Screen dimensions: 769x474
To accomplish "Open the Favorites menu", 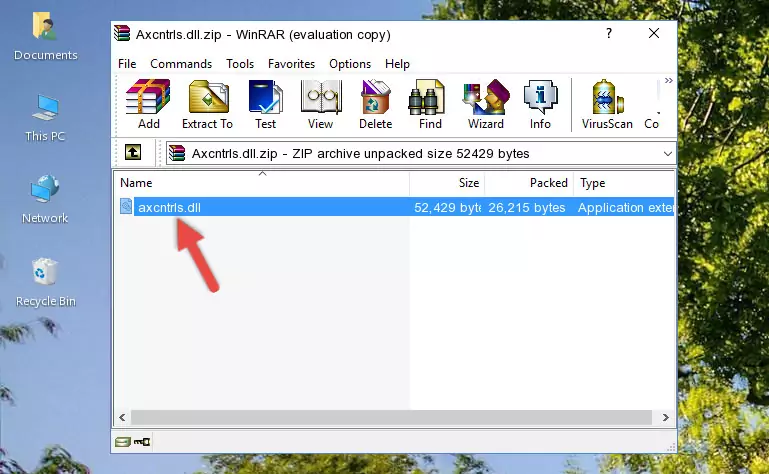I will click(291, 64).
